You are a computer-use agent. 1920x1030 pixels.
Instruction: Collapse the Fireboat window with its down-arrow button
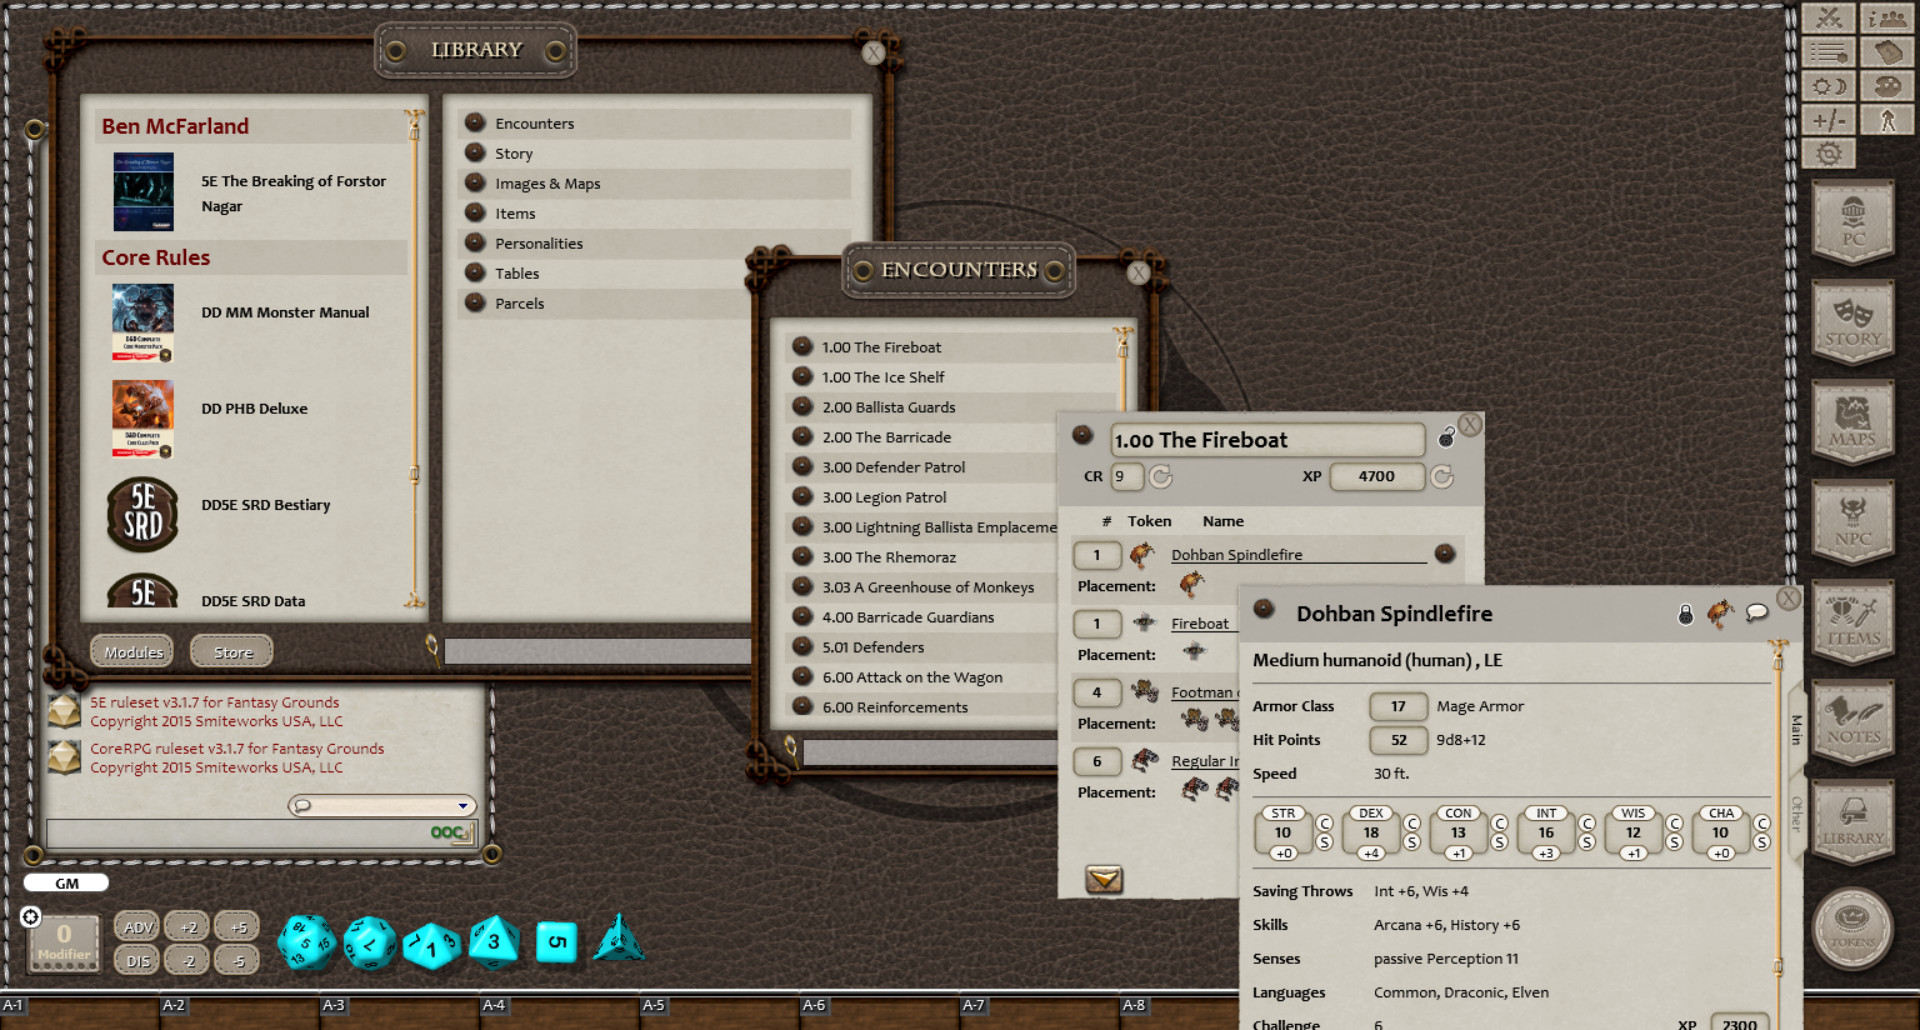coord(1104,878)
